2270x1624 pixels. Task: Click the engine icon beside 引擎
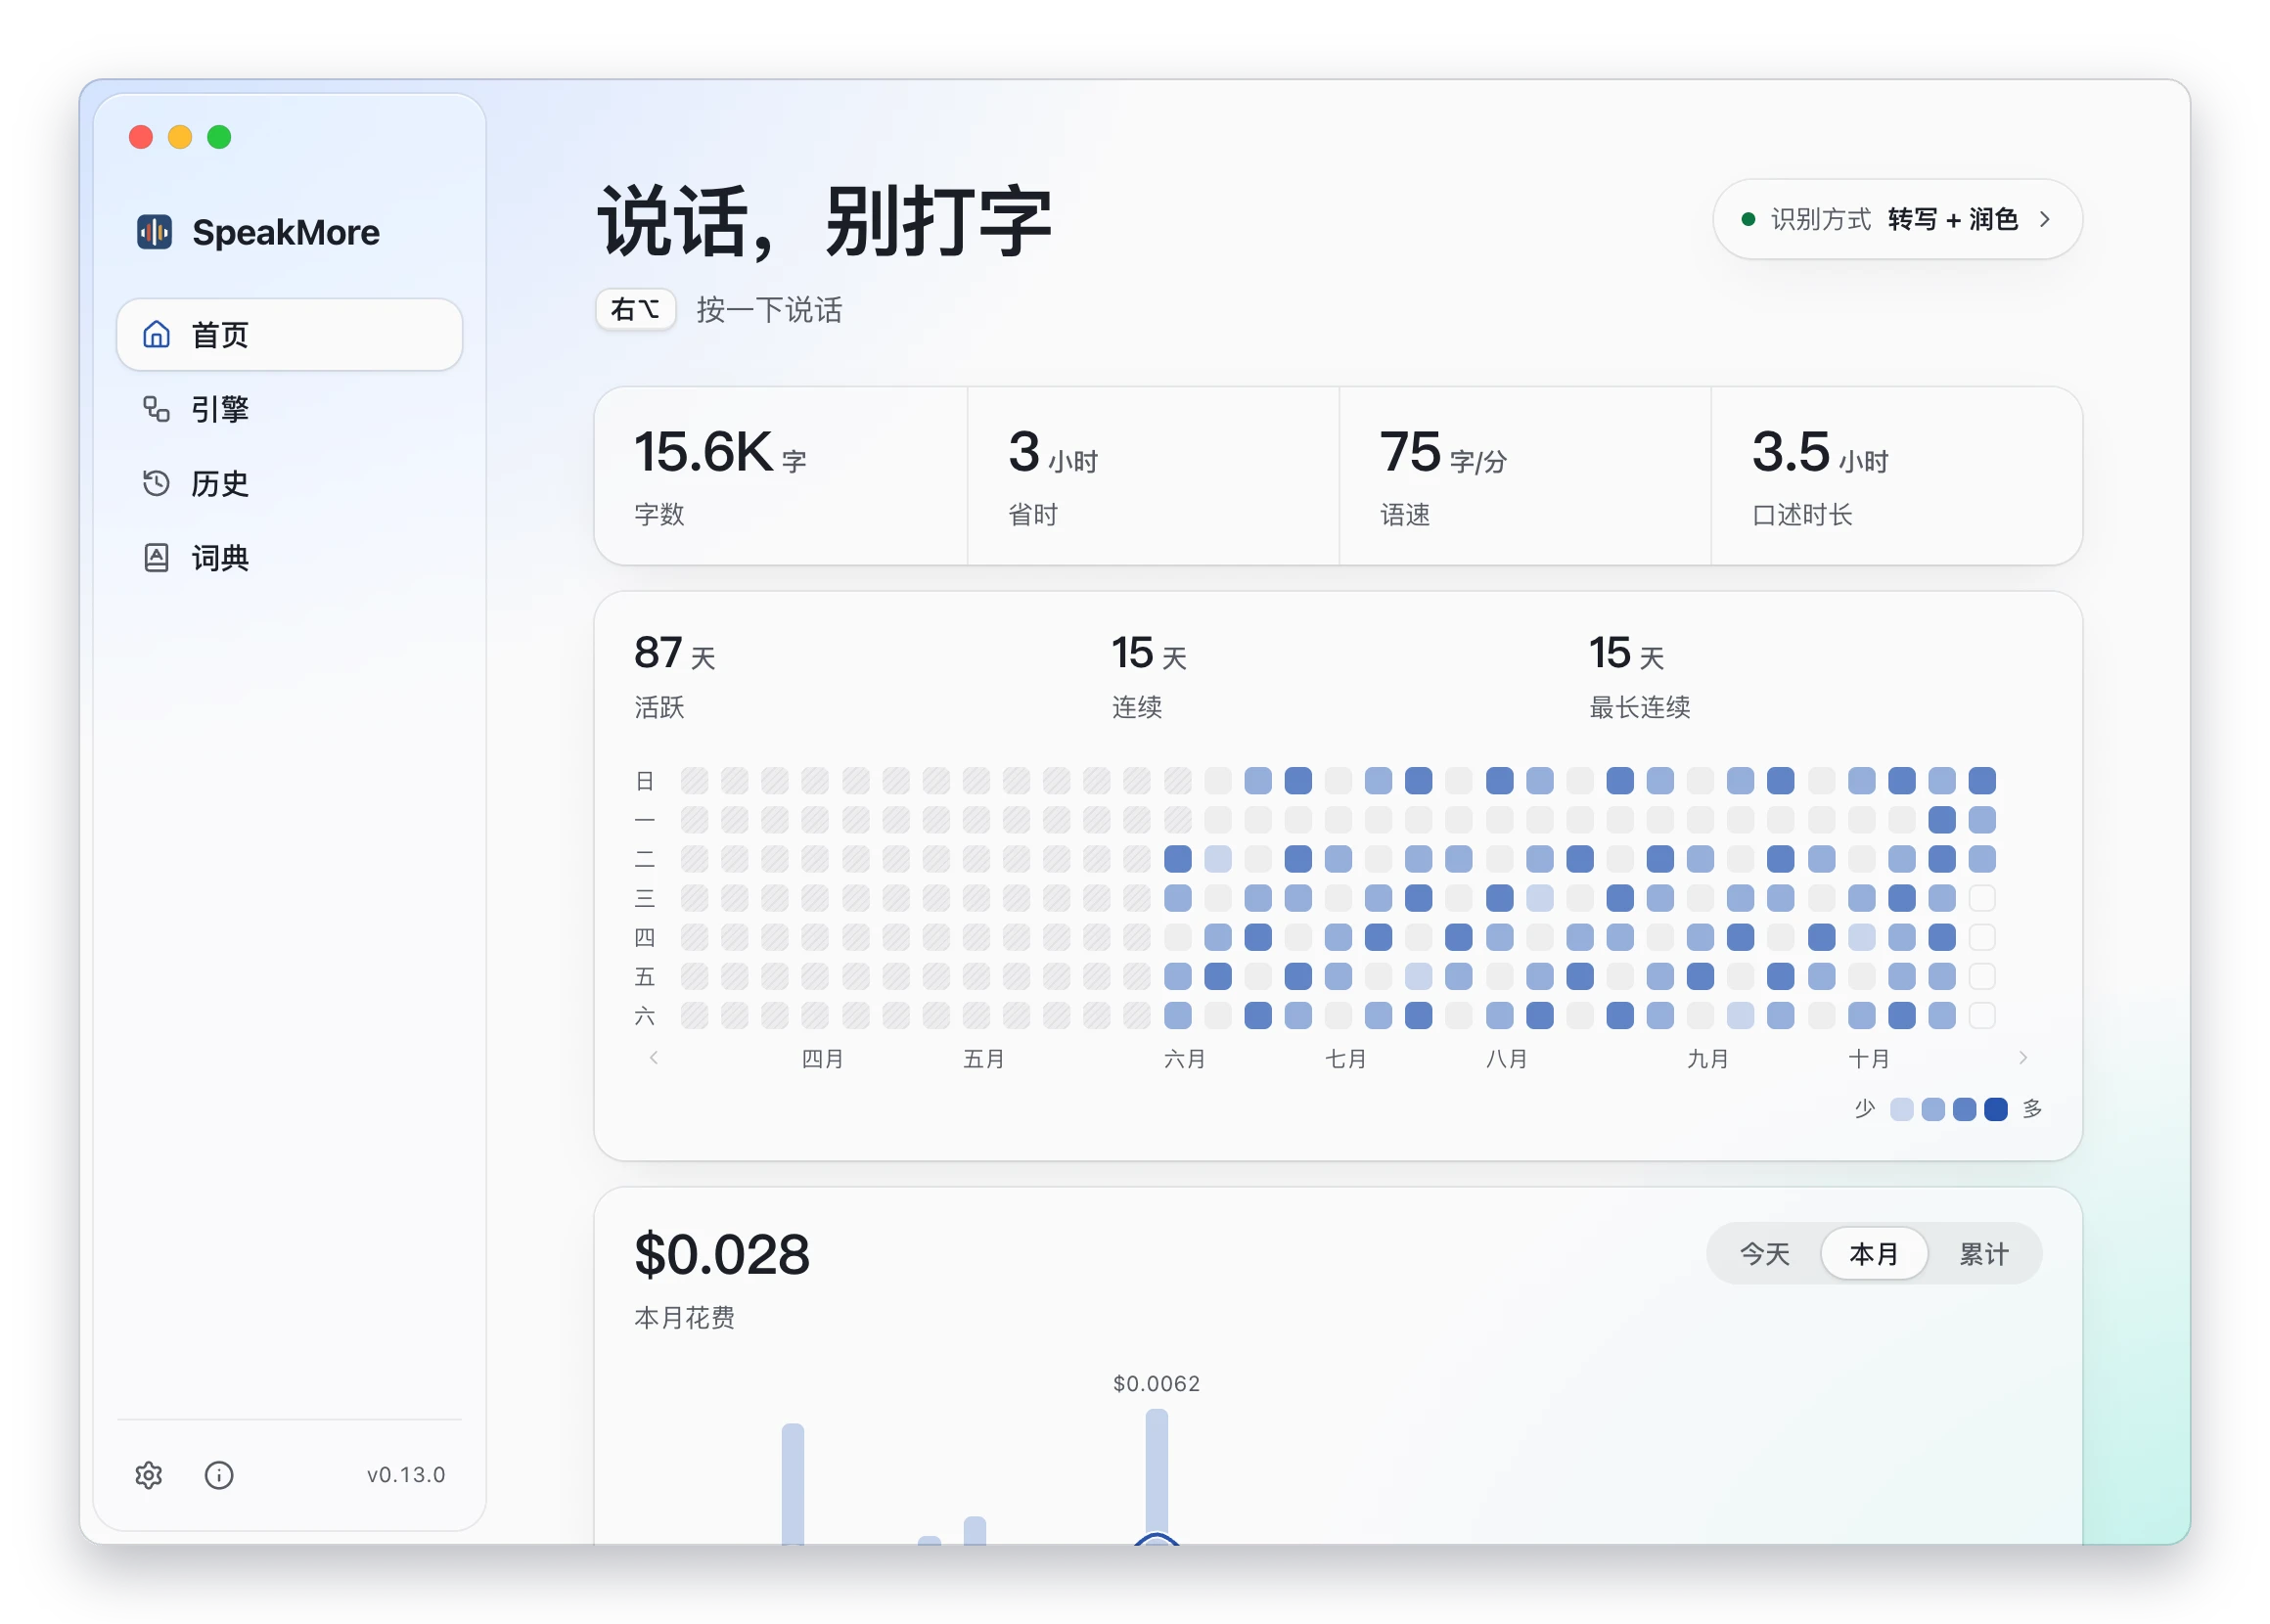pyautogui.click(x=156, y=409)
